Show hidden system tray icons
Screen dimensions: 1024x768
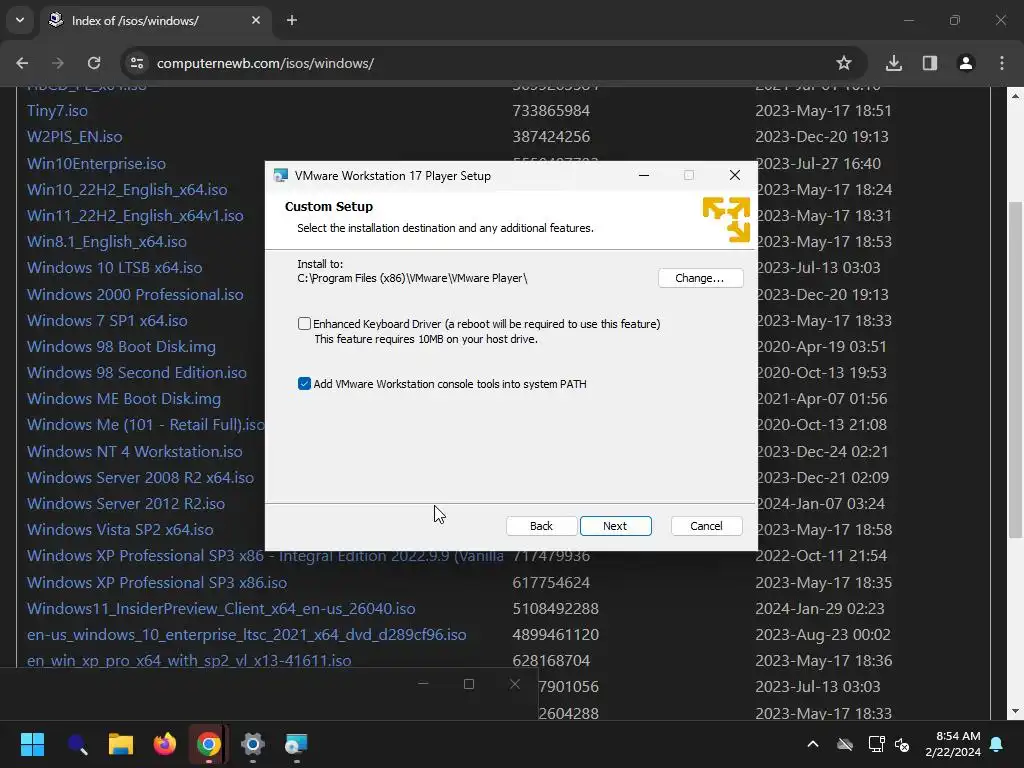813,744
